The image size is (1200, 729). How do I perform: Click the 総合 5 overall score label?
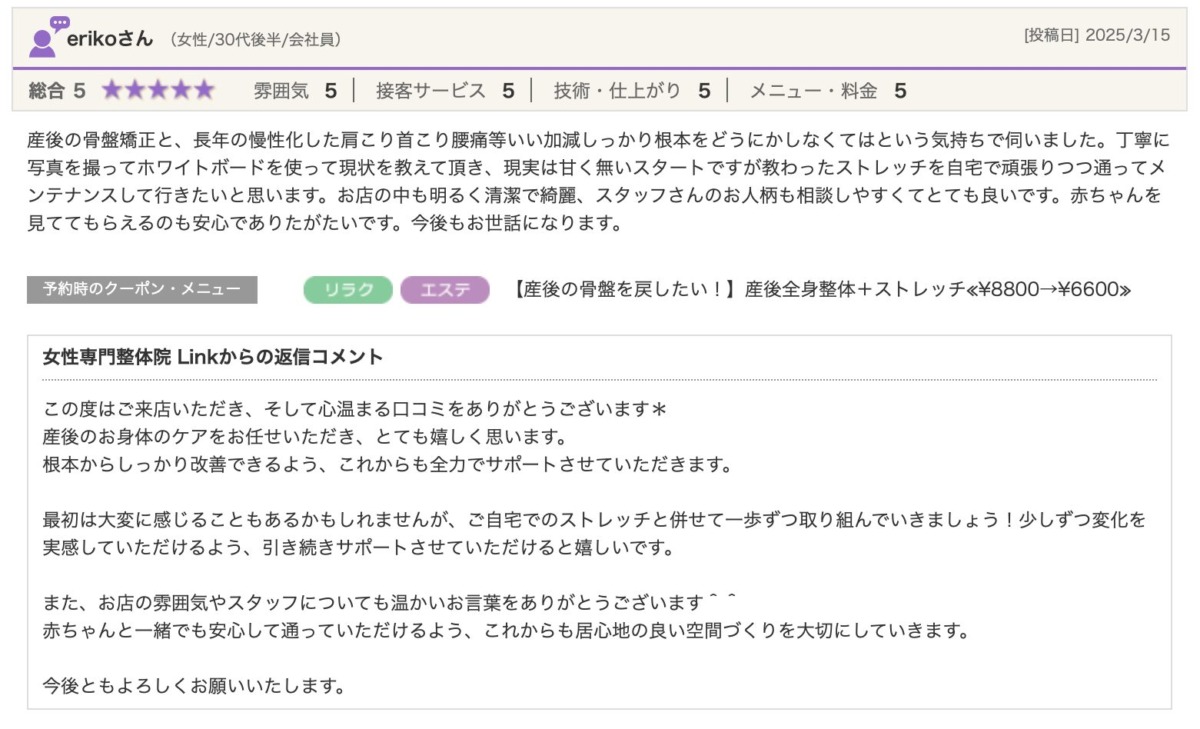click(57, 91)
